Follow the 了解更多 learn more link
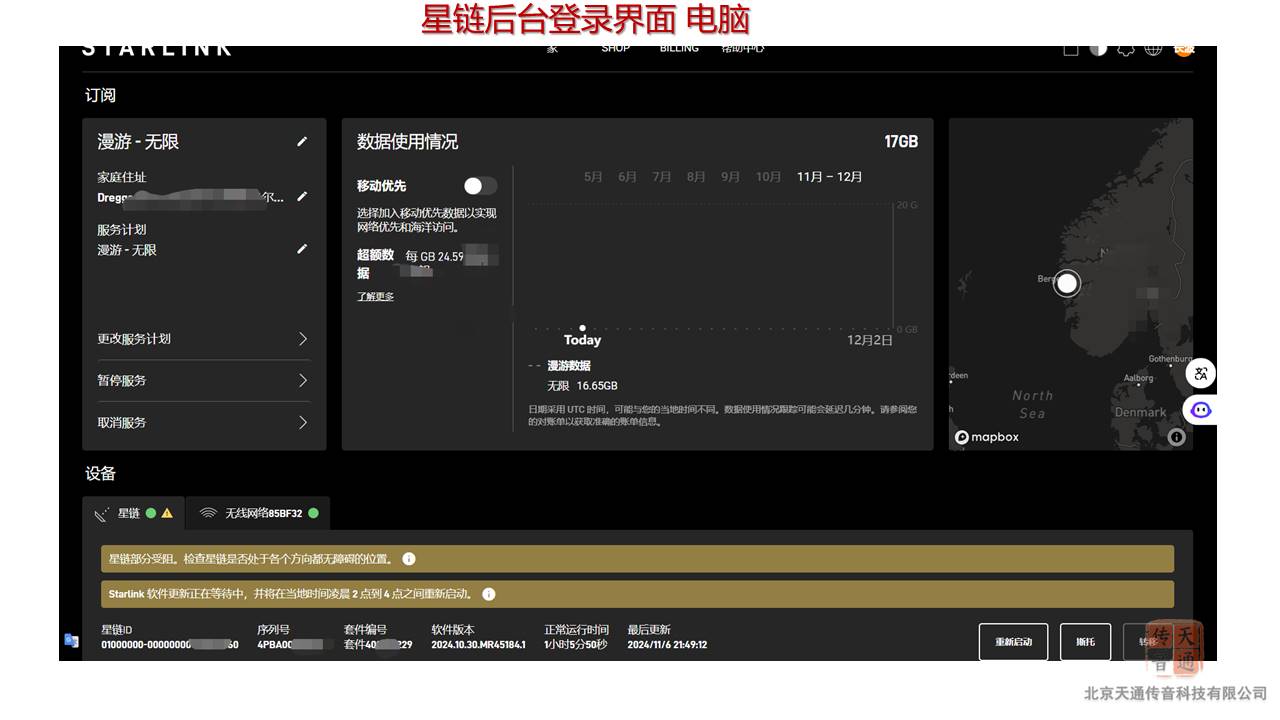This screenshot has width=1280, height=720. [375, 297]
